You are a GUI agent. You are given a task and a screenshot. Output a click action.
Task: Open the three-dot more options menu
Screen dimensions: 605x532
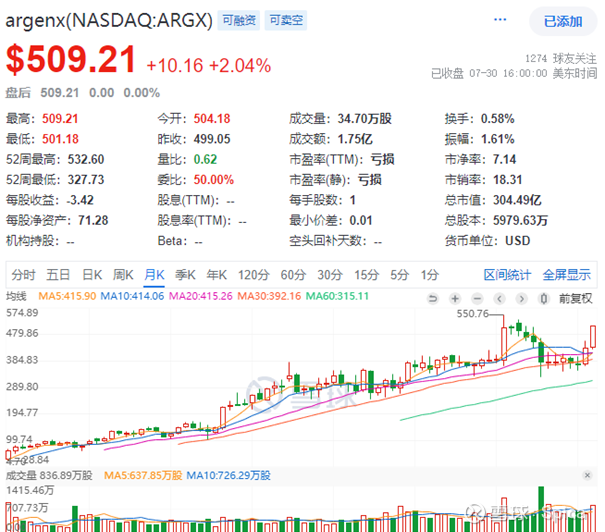tap(500, 20)
